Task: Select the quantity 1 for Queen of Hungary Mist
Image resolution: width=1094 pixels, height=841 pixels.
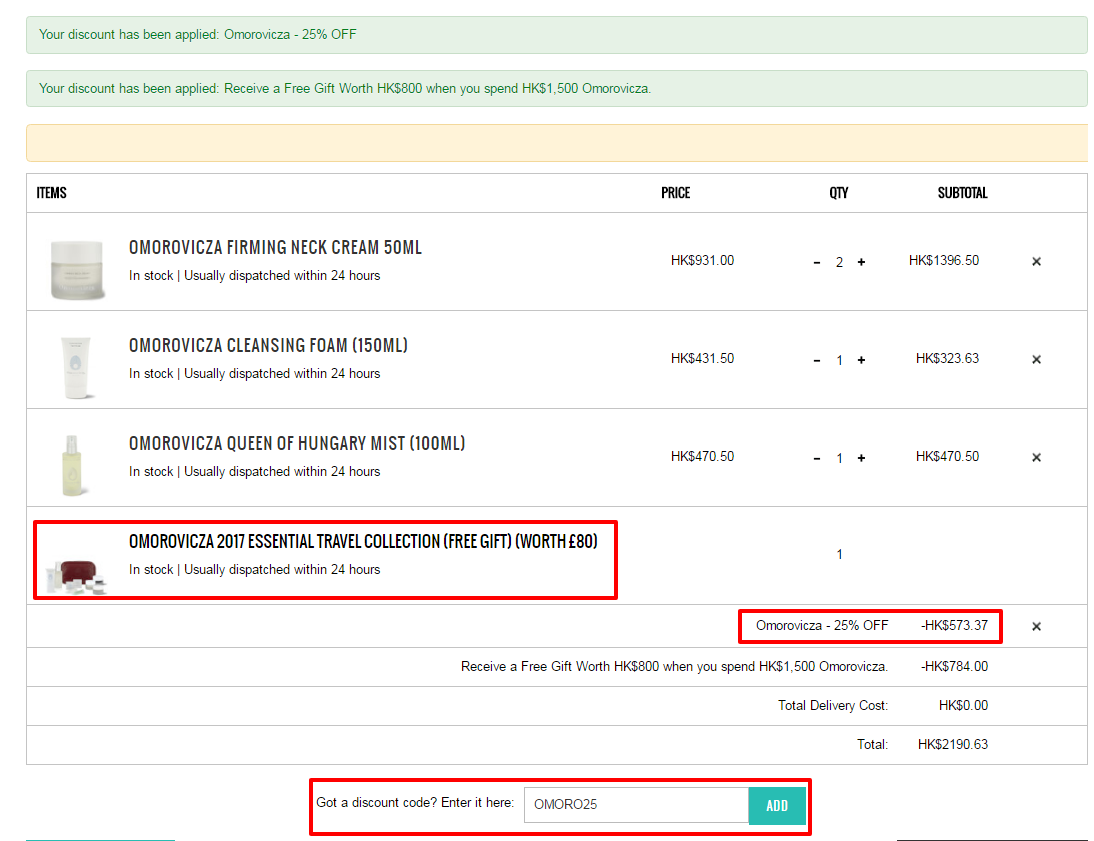Action: pos(839,459)
